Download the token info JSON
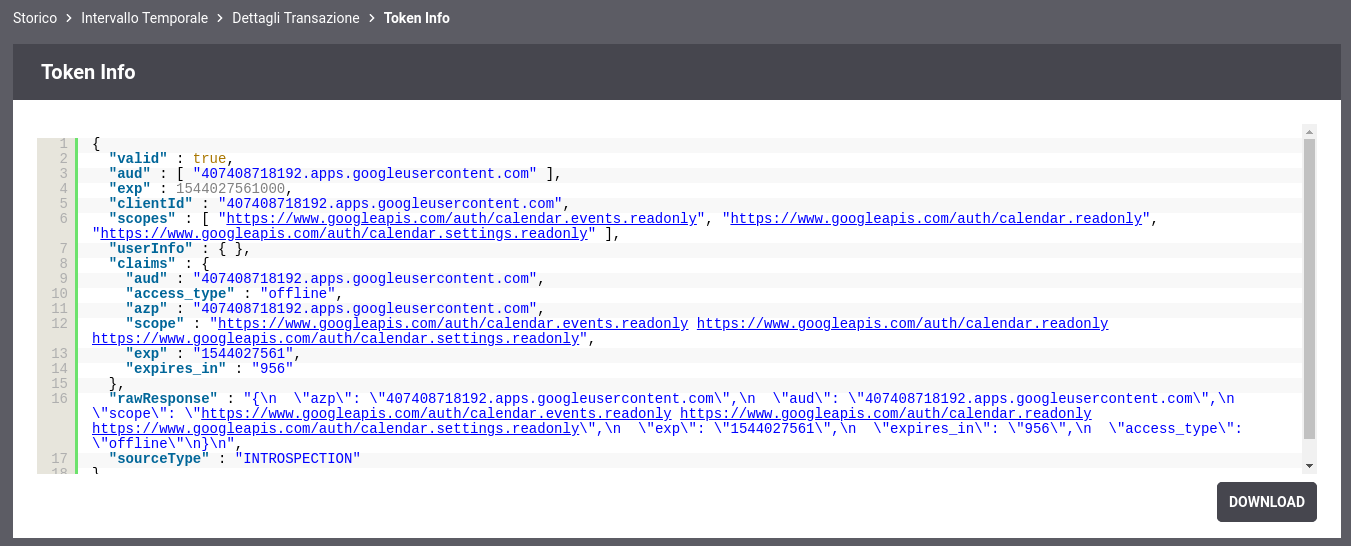Screen dimensions: 1351x546 click(x=1266, y=502)
